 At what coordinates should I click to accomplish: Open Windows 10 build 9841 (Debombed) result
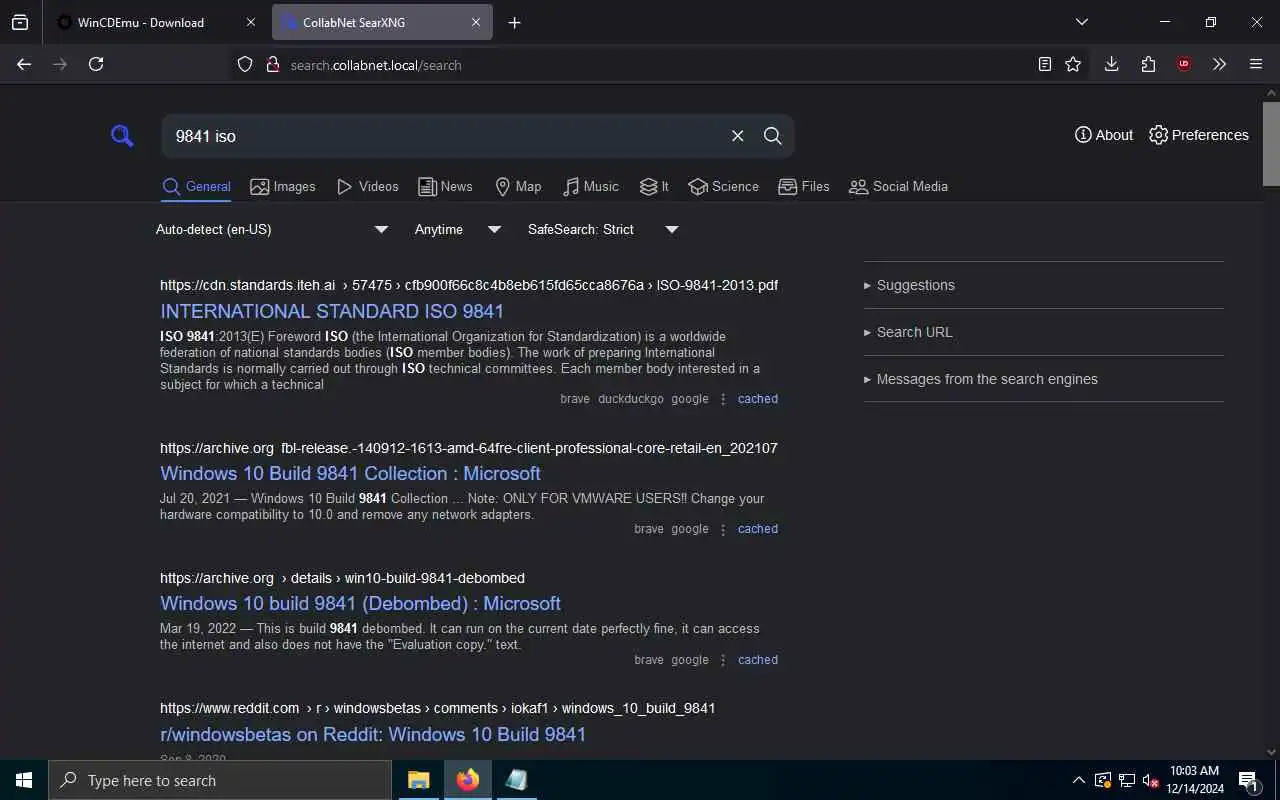click(360, 603)
